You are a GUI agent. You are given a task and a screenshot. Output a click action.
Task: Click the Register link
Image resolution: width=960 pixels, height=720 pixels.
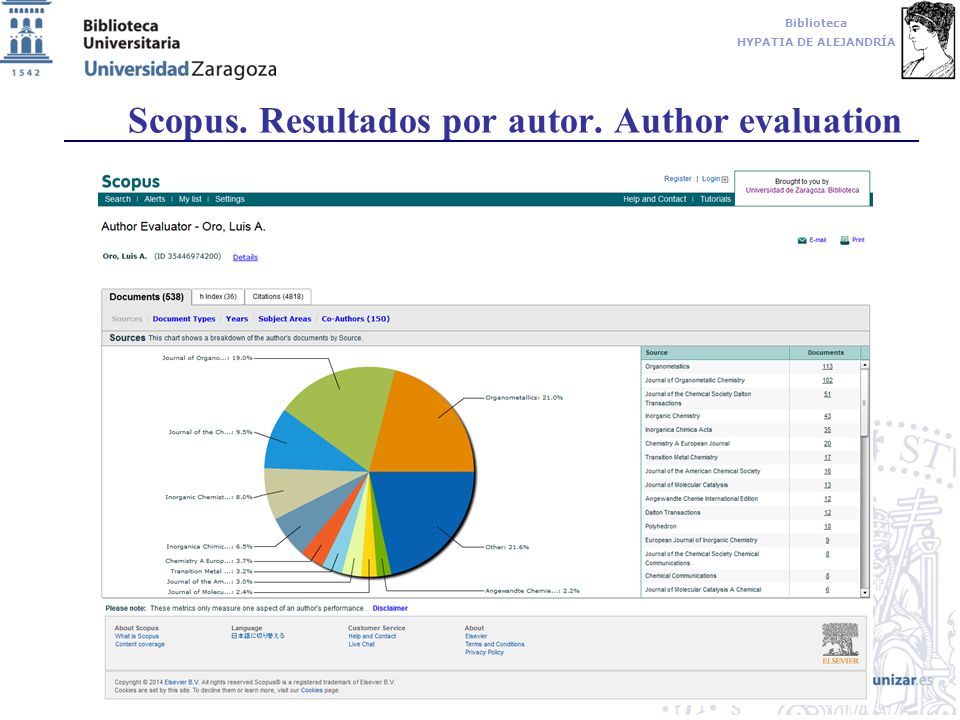678,179
